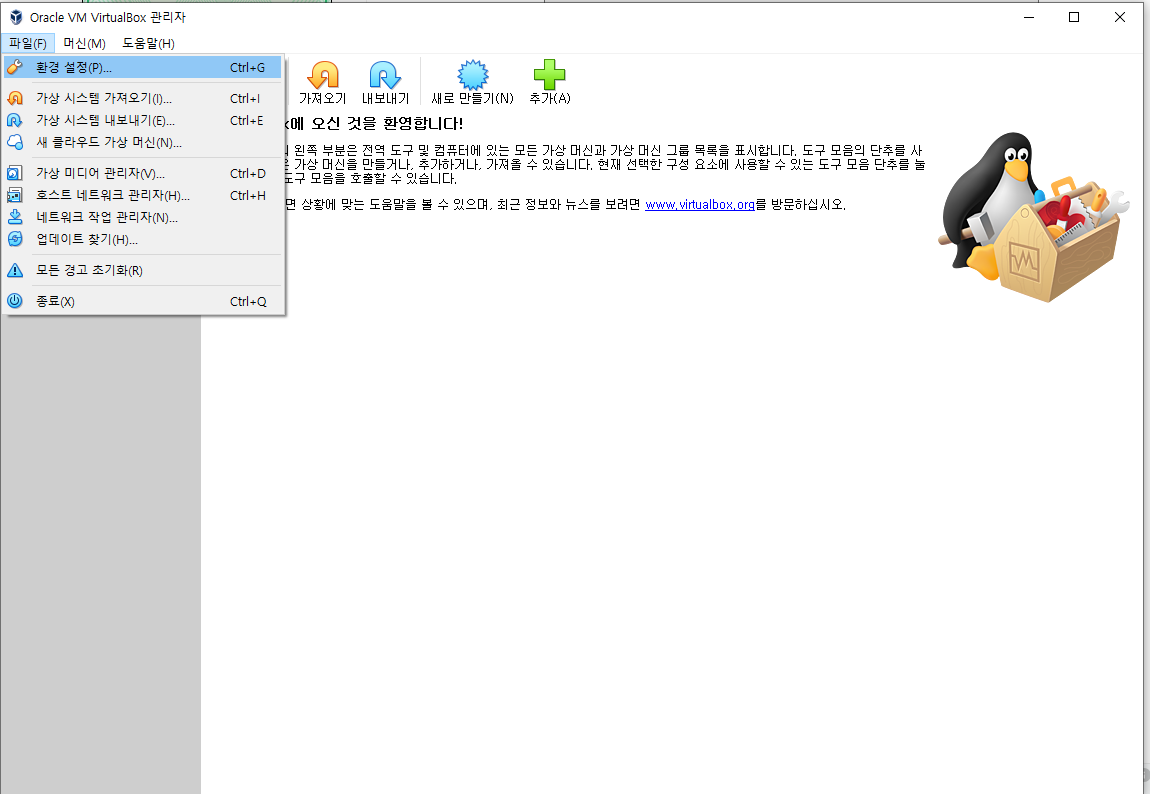Click the cloud icon beside 새 클라우드 가상 머신
Image resolution: width=1150 pixels, height=794 pixels.
(x=15, y=142)
